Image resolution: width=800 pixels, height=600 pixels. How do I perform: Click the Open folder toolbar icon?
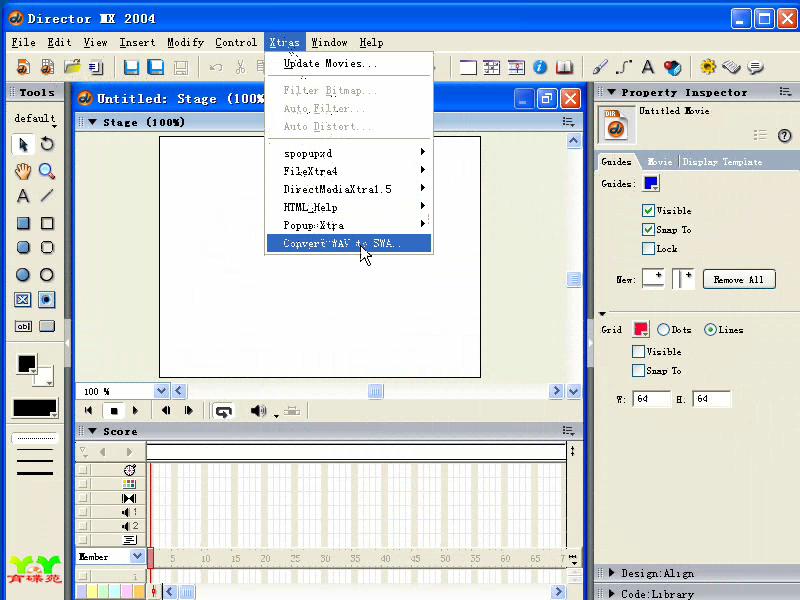(72, 67)
